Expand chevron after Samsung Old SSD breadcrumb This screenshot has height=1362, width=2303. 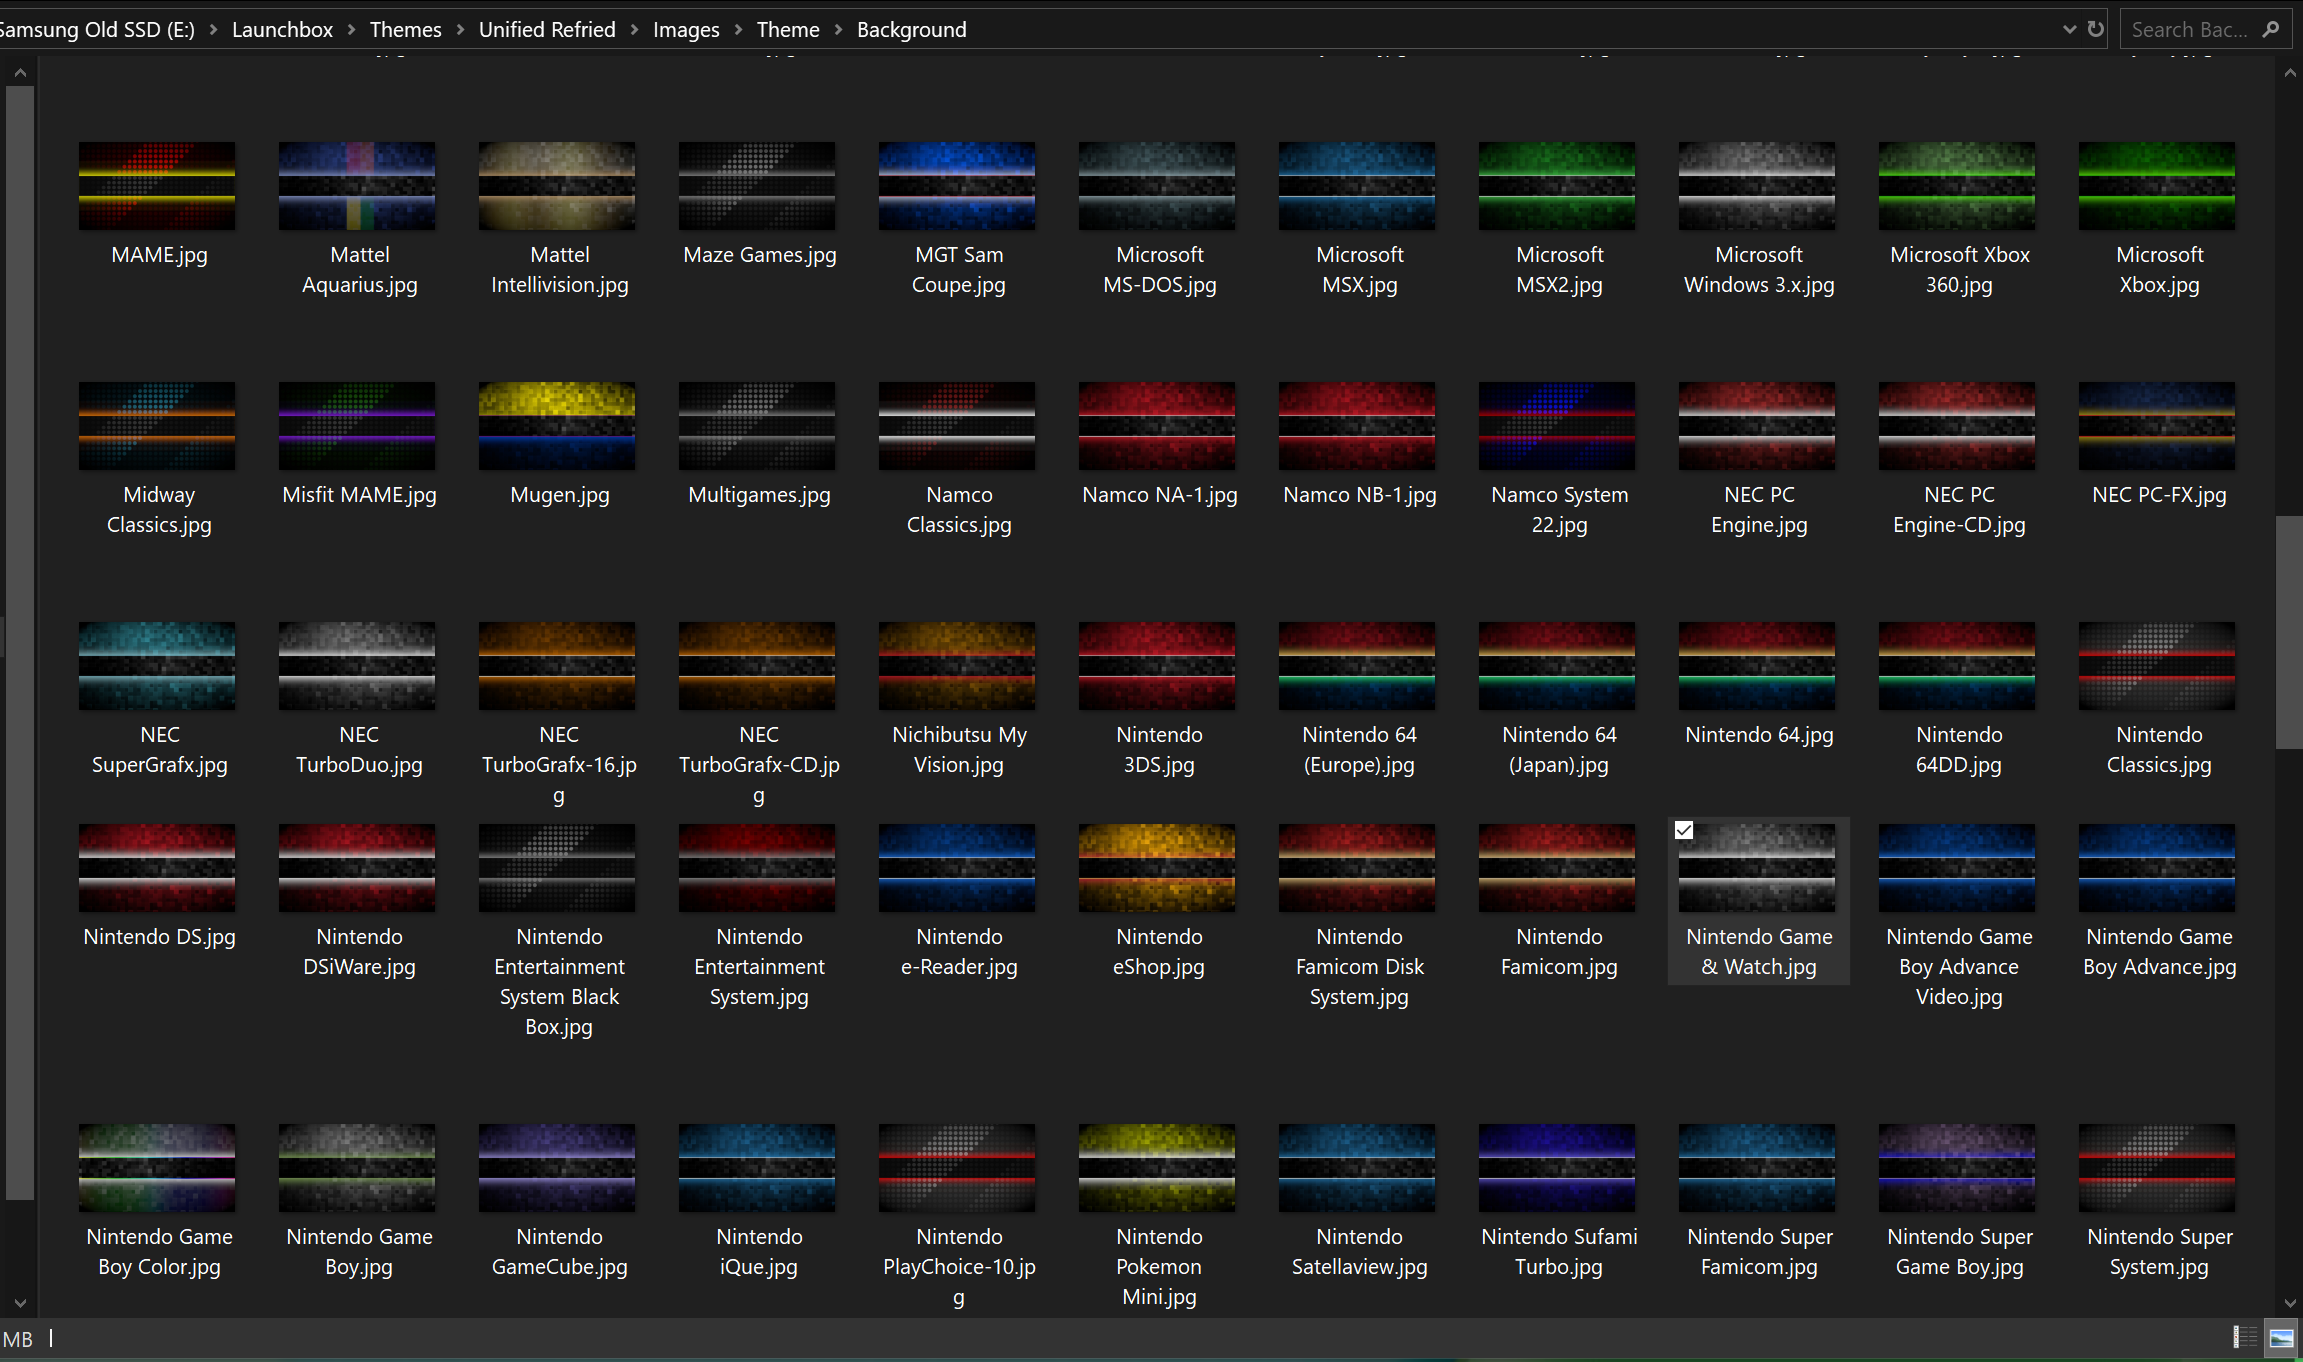tap(213, 29)
